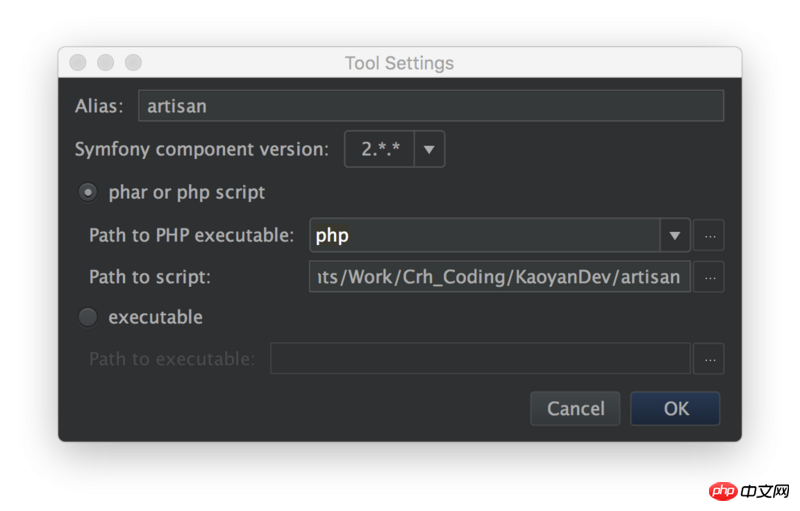Close the Tool Settings dialog window
This screenshot has width=800, height=511.
point(77,63)
